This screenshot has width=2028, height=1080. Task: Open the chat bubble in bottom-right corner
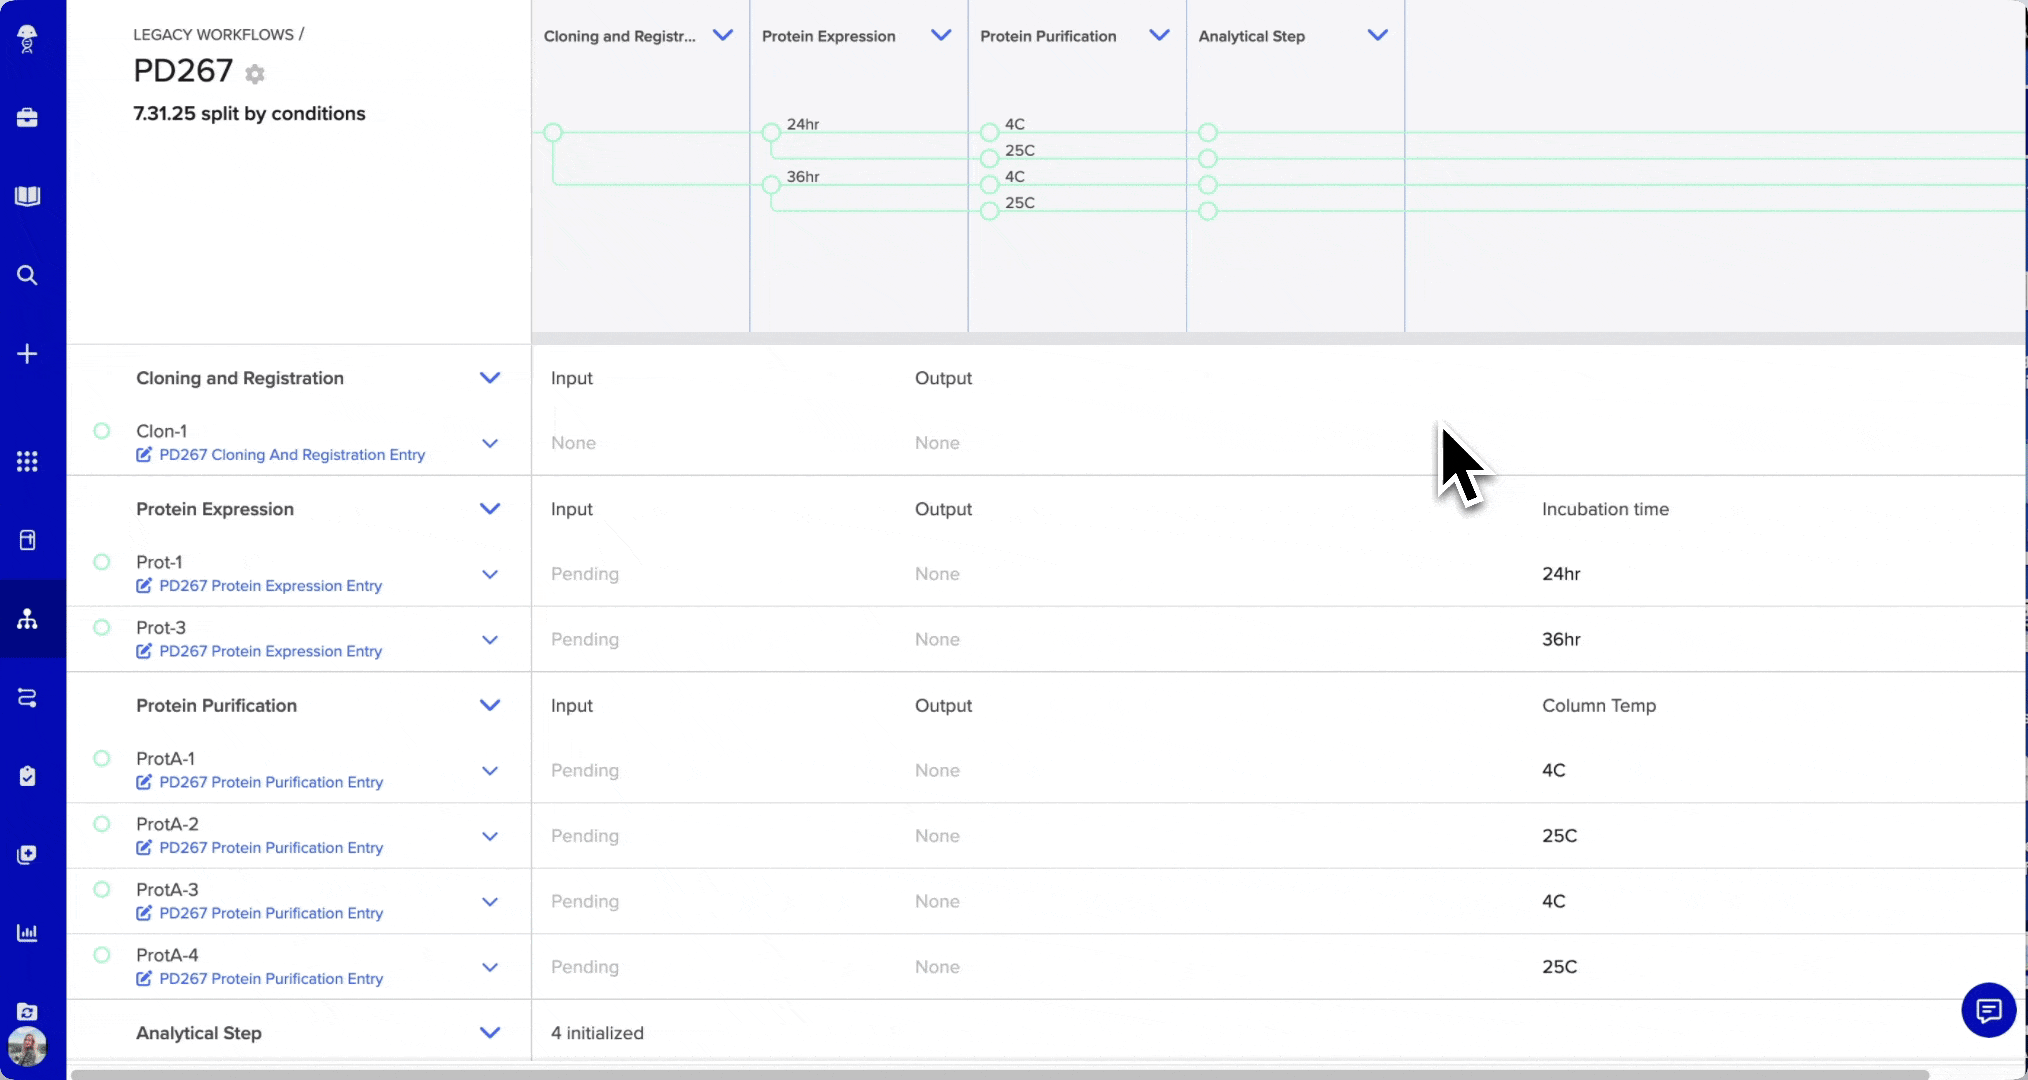point(1988,1011)
